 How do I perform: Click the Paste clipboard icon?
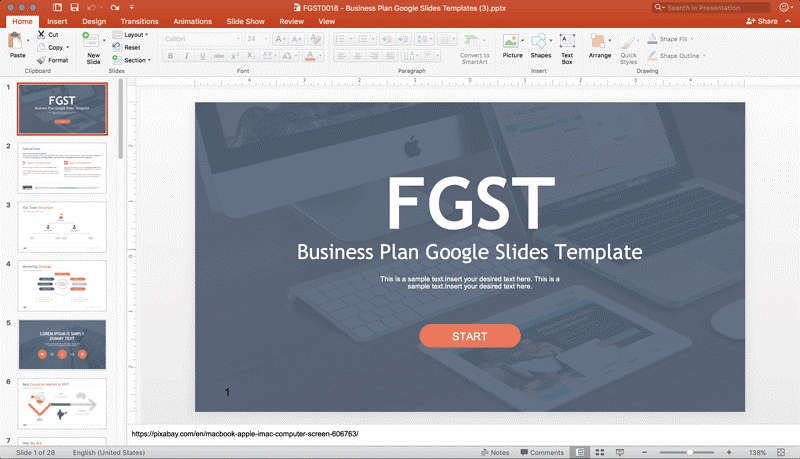16,41
